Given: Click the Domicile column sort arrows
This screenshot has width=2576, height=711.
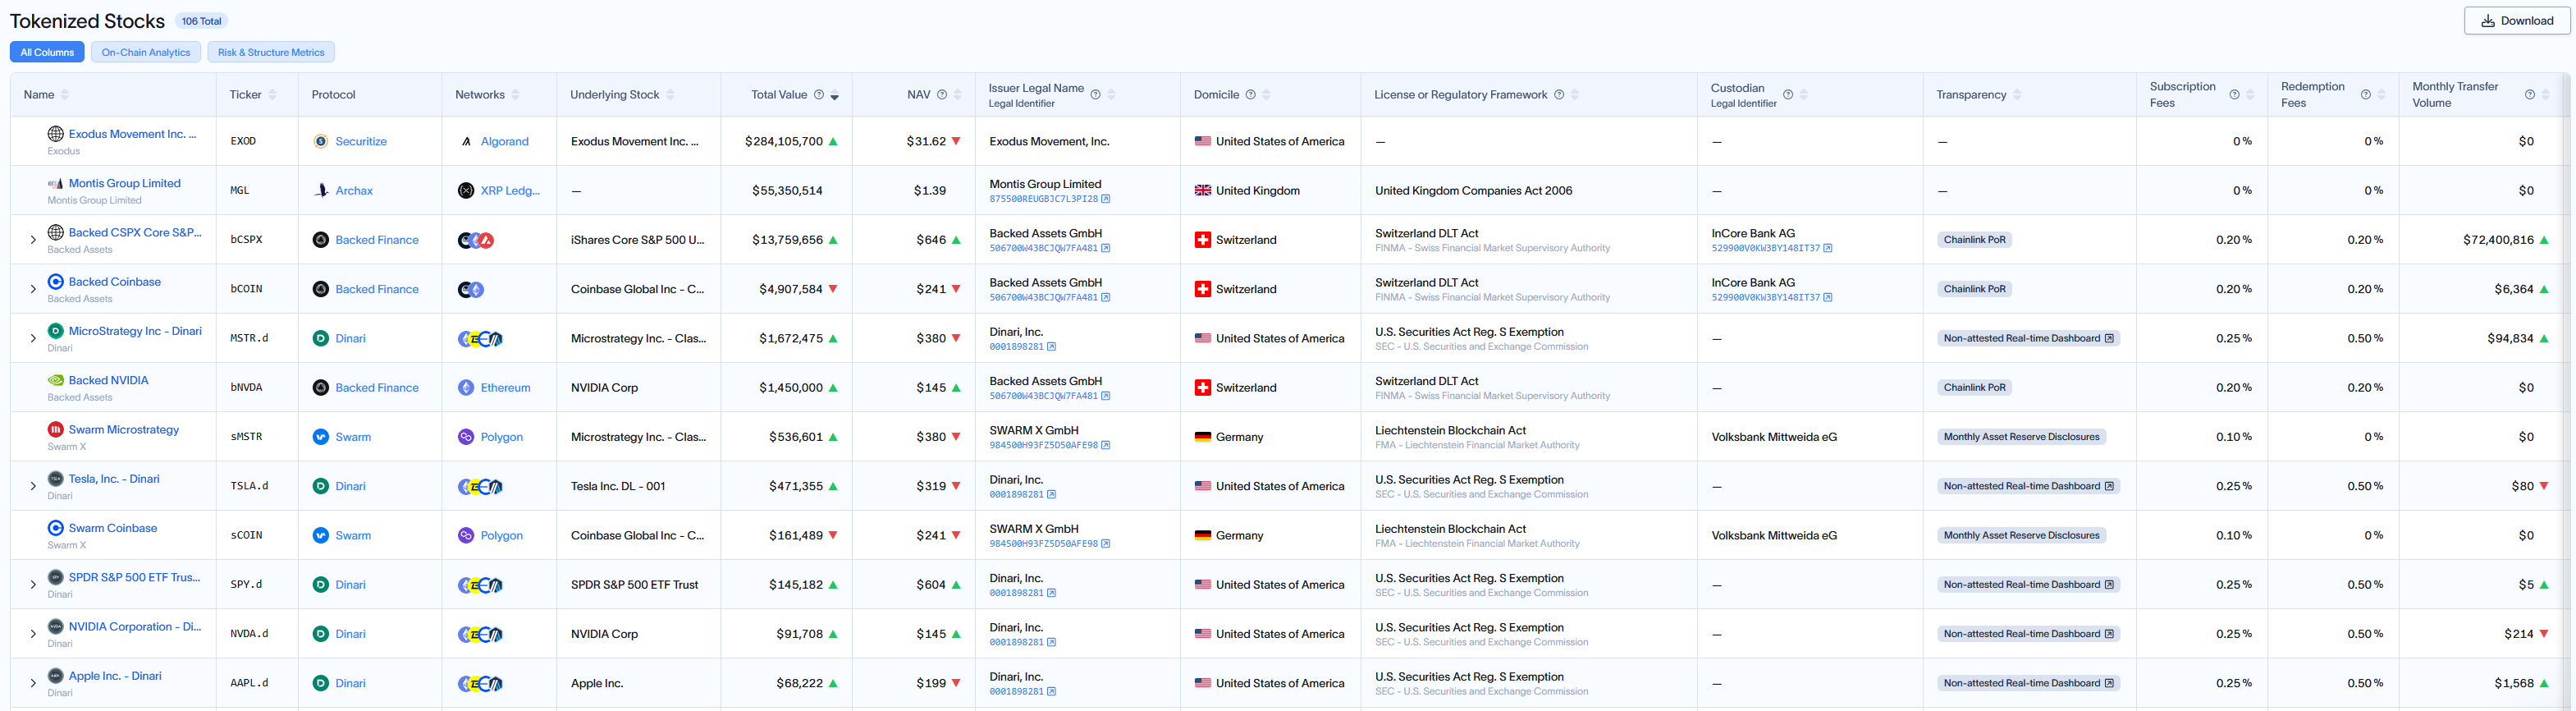Looking at the screenshot, I should [1266, 95].
